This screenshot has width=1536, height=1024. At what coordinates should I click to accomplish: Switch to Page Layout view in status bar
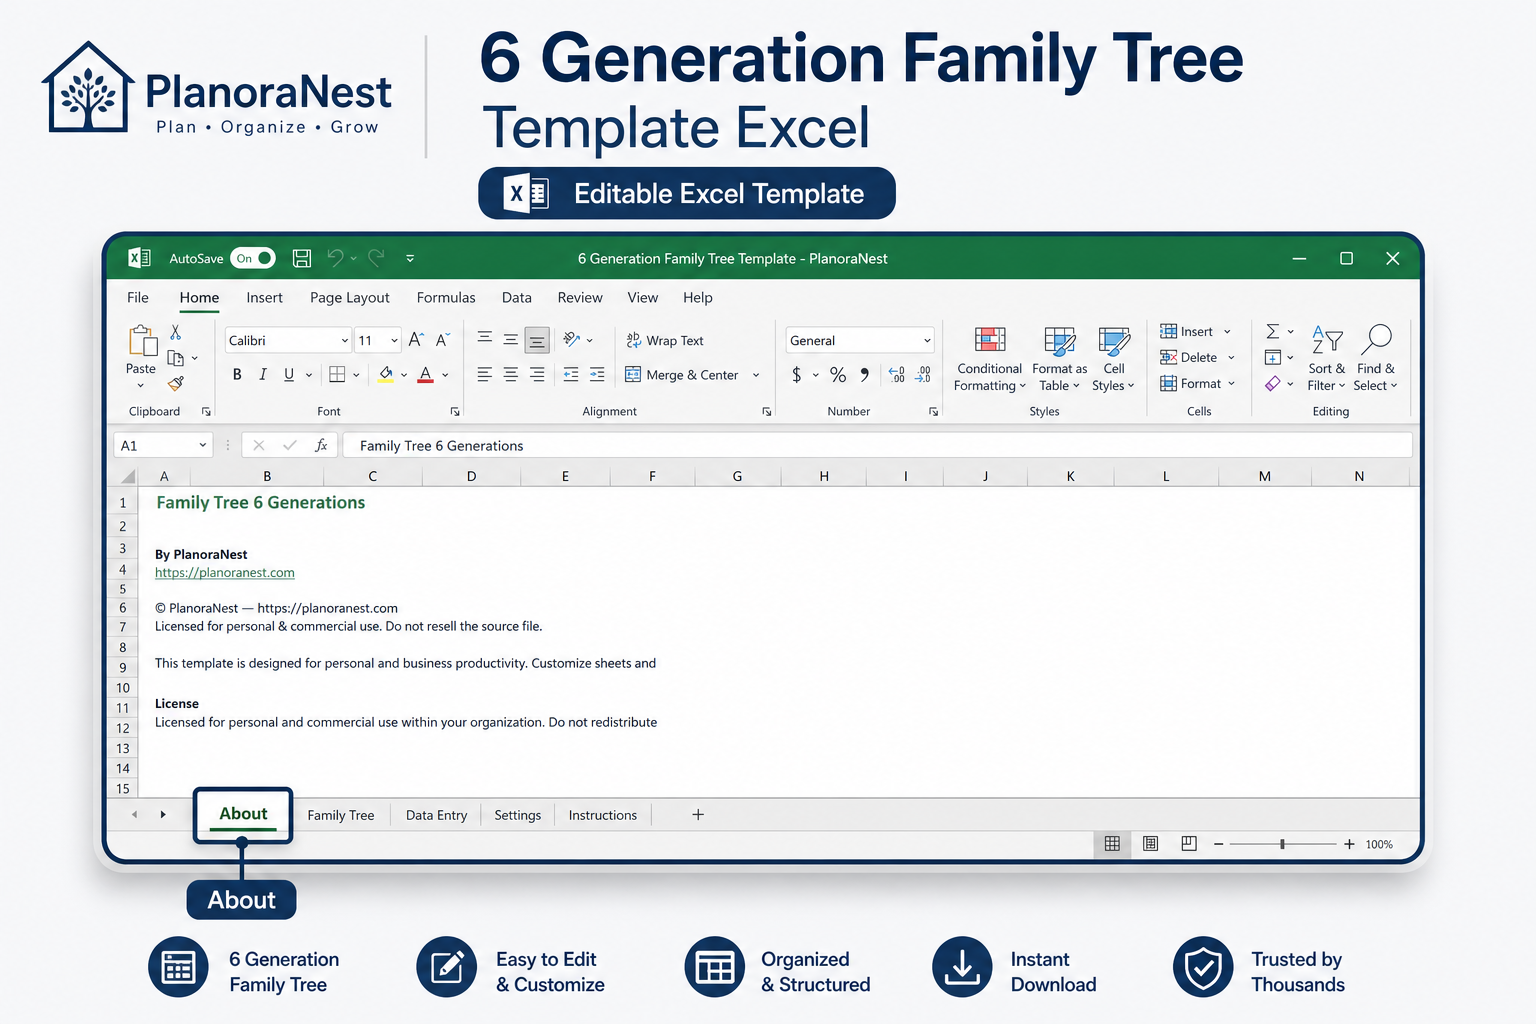point(1150,844)
